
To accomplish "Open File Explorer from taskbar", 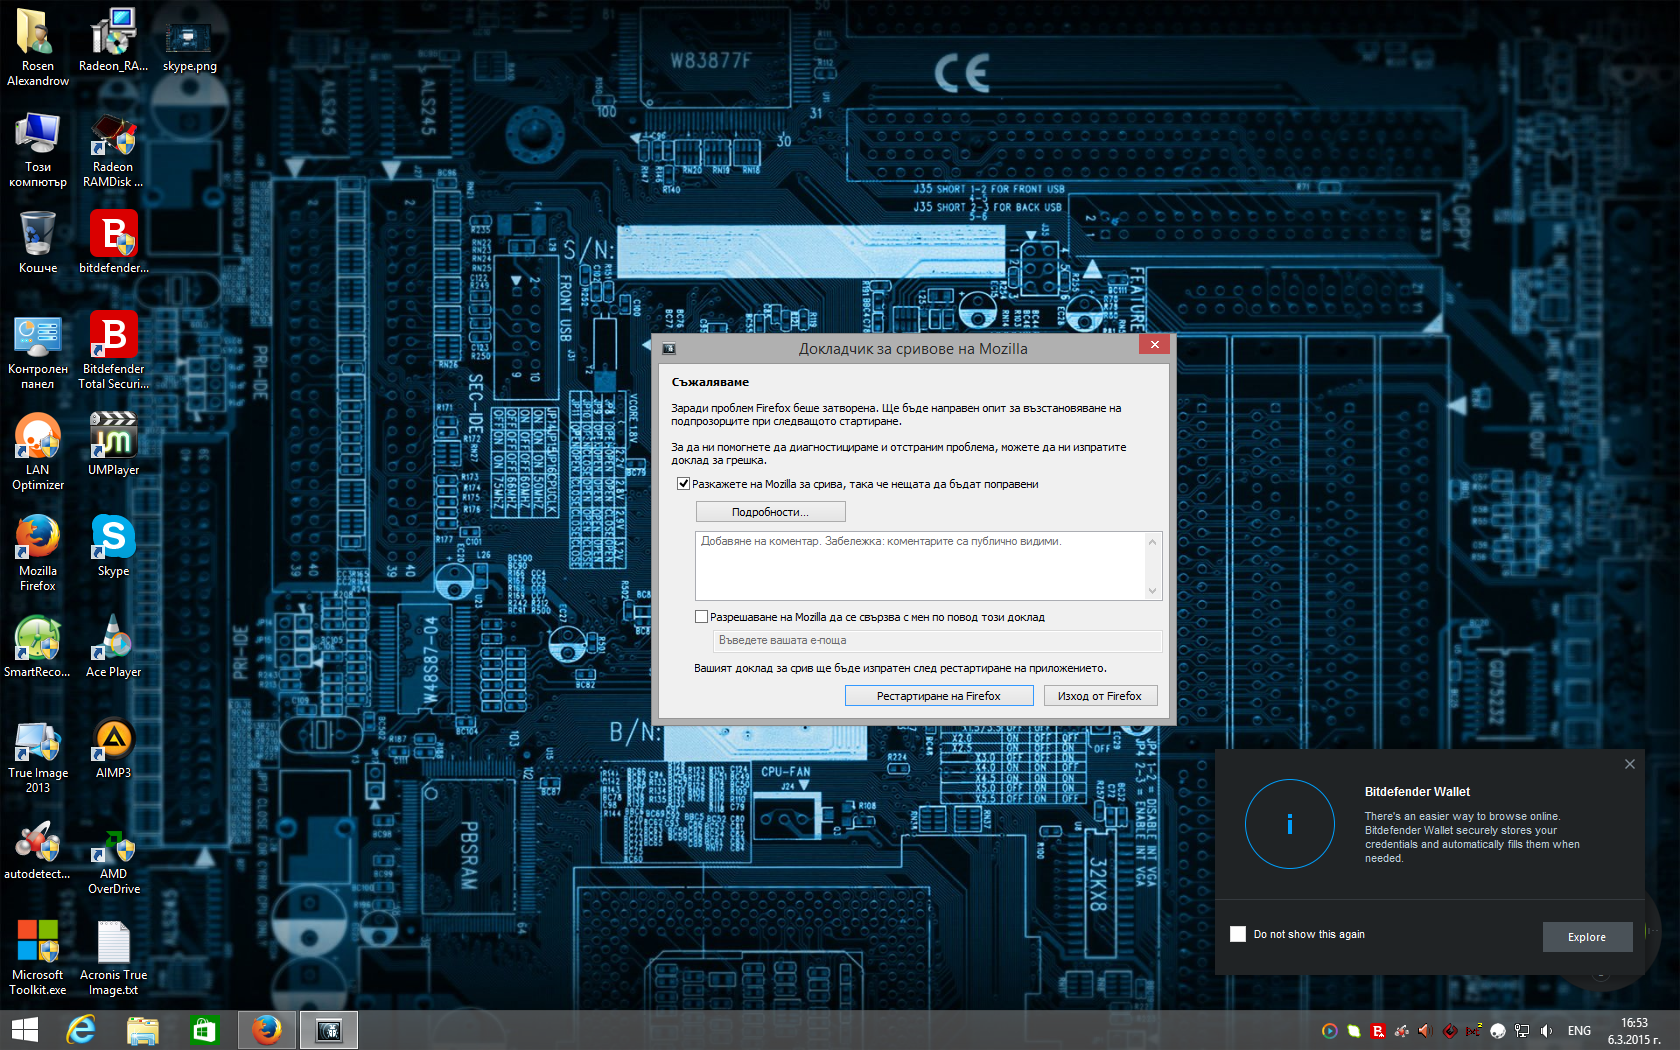I will pyautogui.click(x=143, y=1030).
